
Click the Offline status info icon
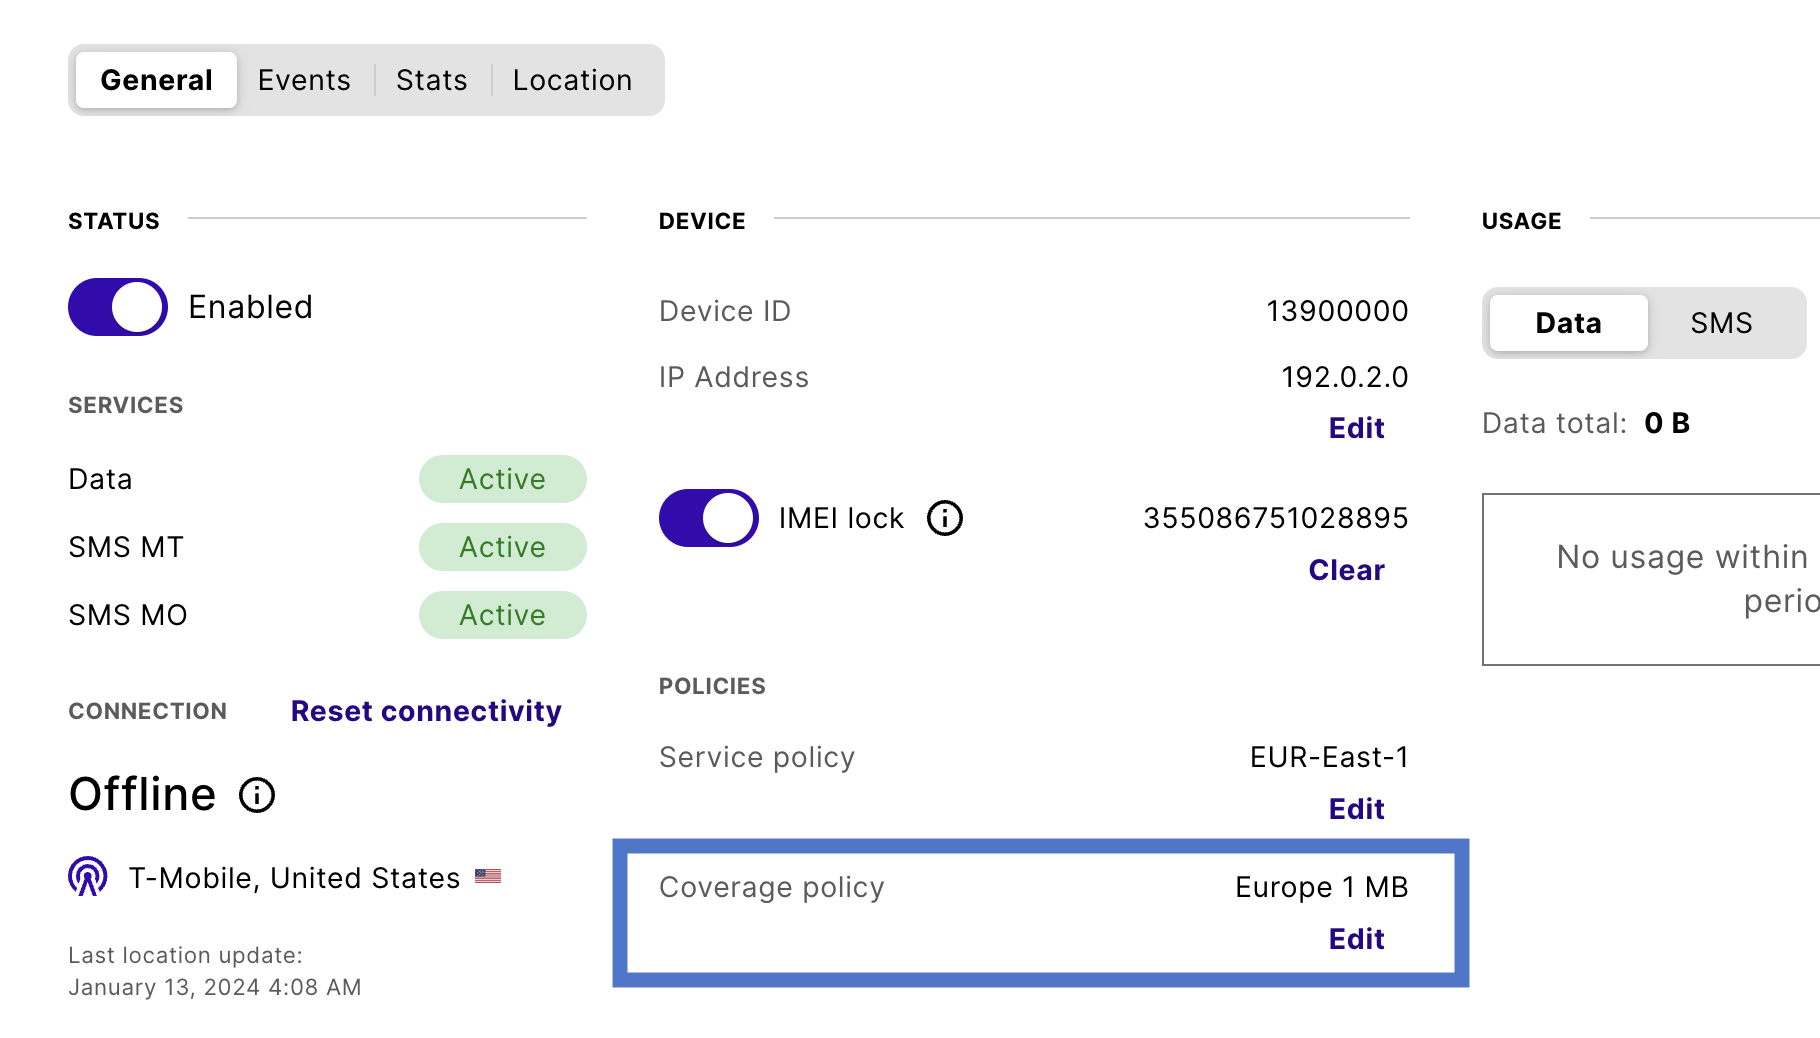click(x=257, y=795)
